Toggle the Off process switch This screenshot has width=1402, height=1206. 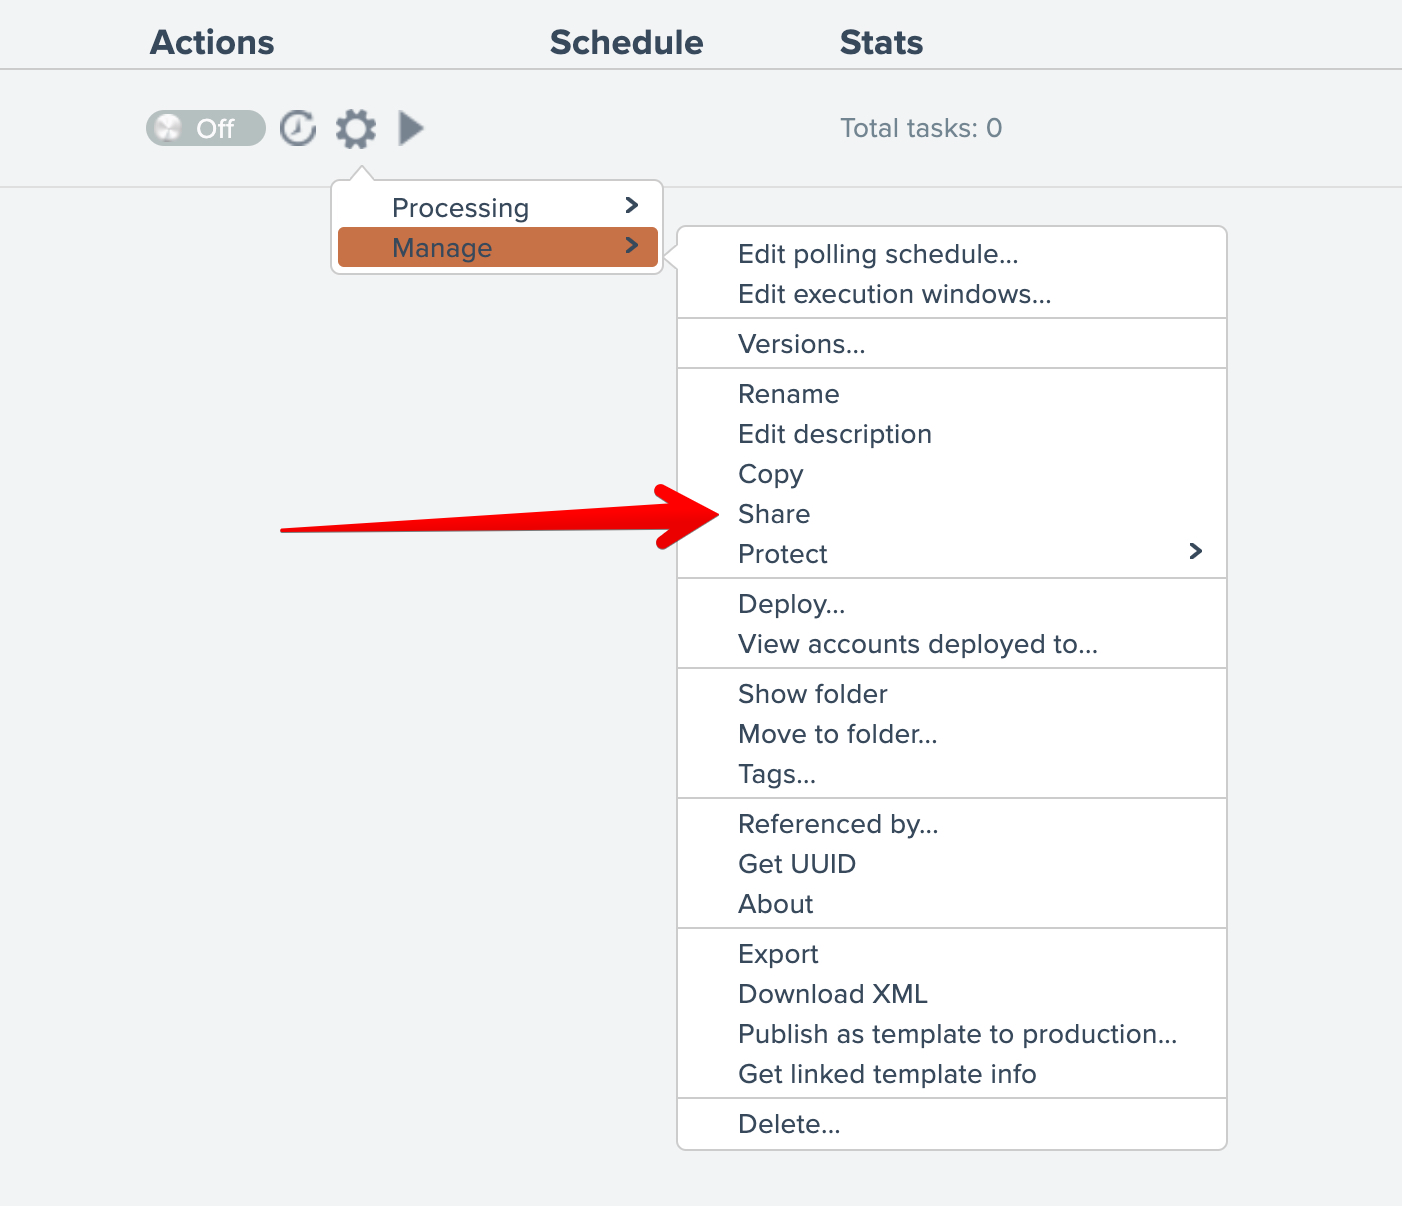[x=205, y=128]
